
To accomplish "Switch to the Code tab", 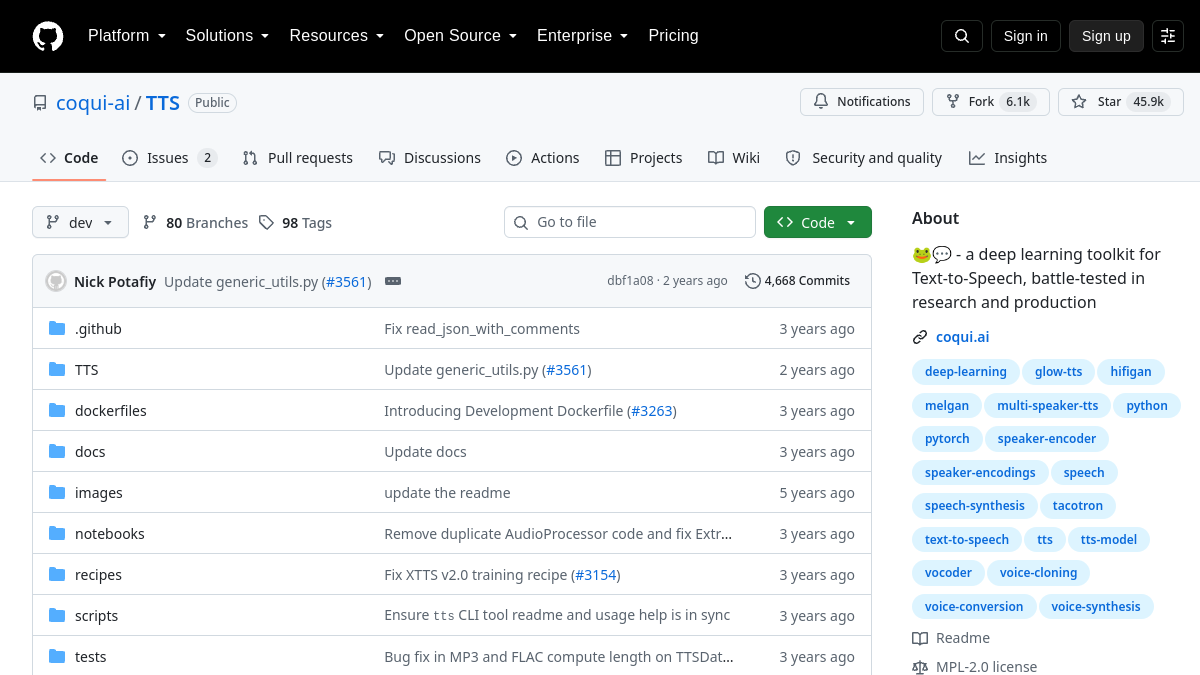I will pyautogui.click(x=69, y=158).
